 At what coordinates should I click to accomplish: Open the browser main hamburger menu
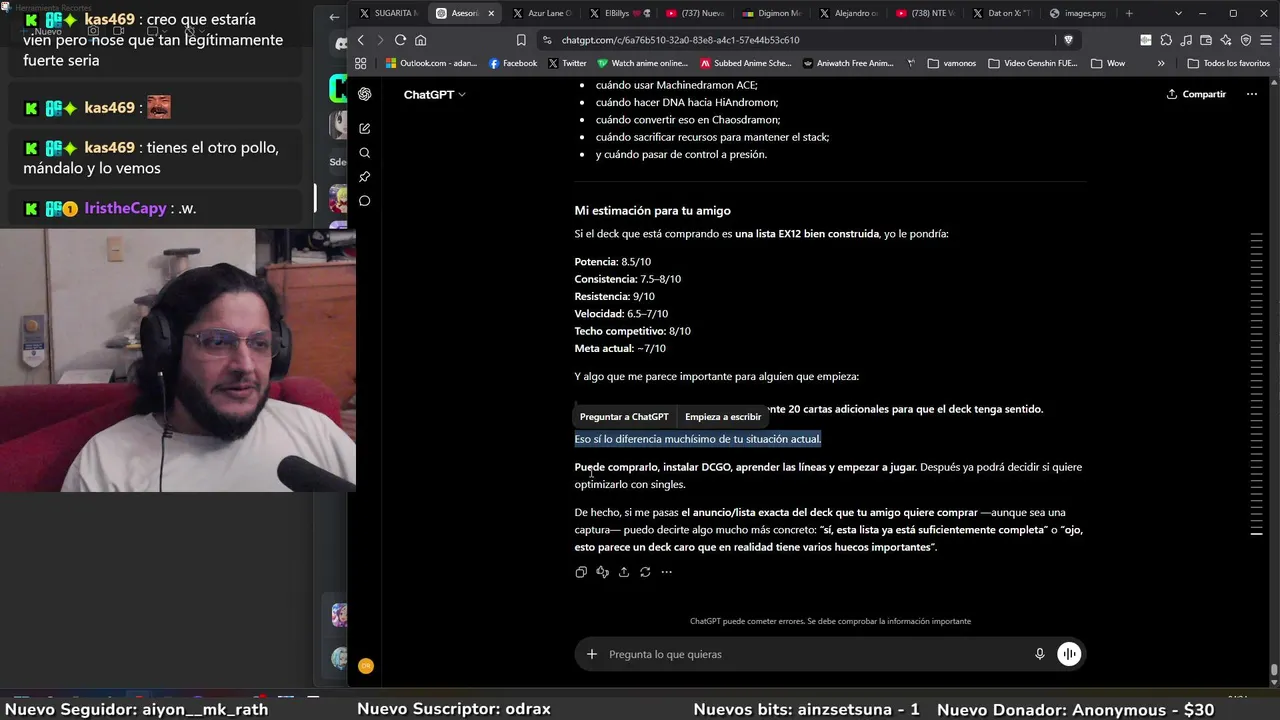click(1266, 40)
